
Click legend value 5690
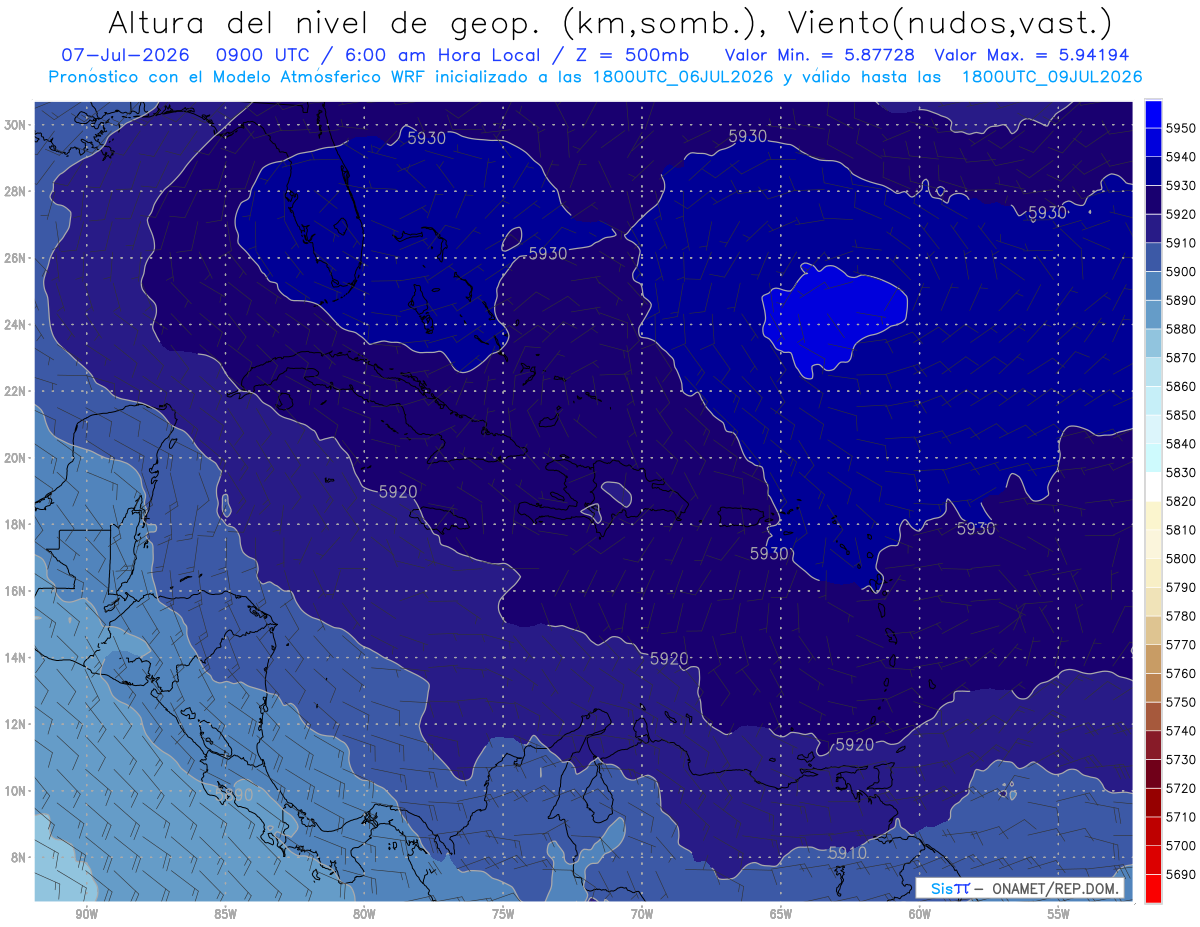1181,874
